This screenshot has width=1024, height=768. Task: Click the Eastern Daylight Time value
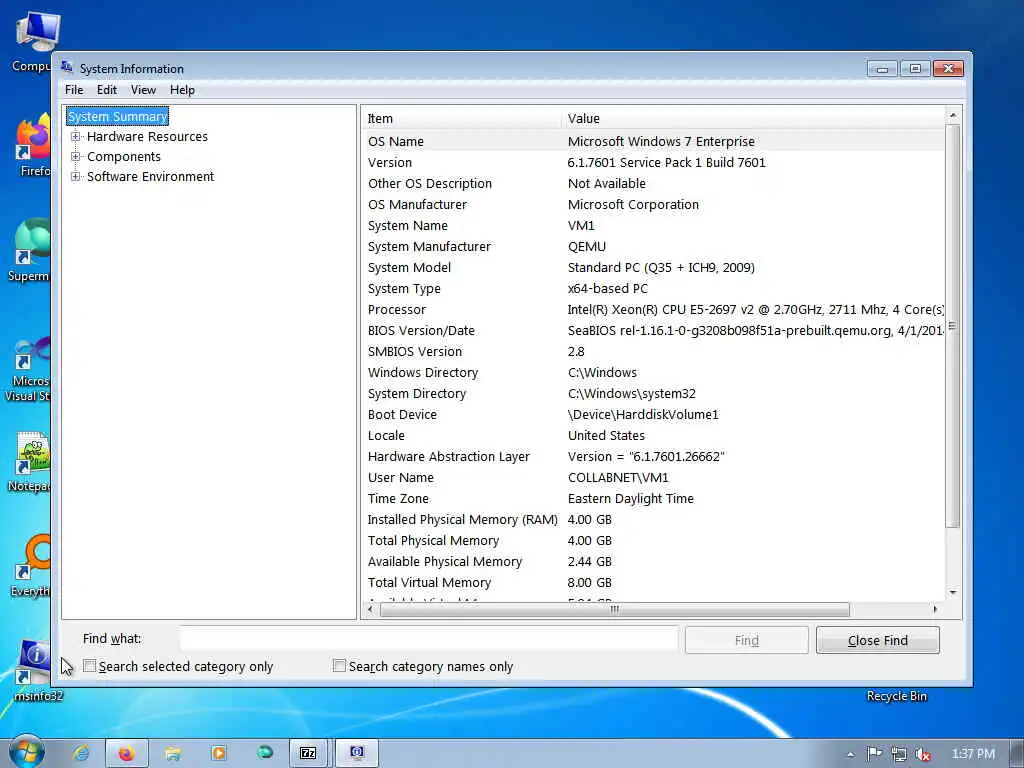(630, 498)
